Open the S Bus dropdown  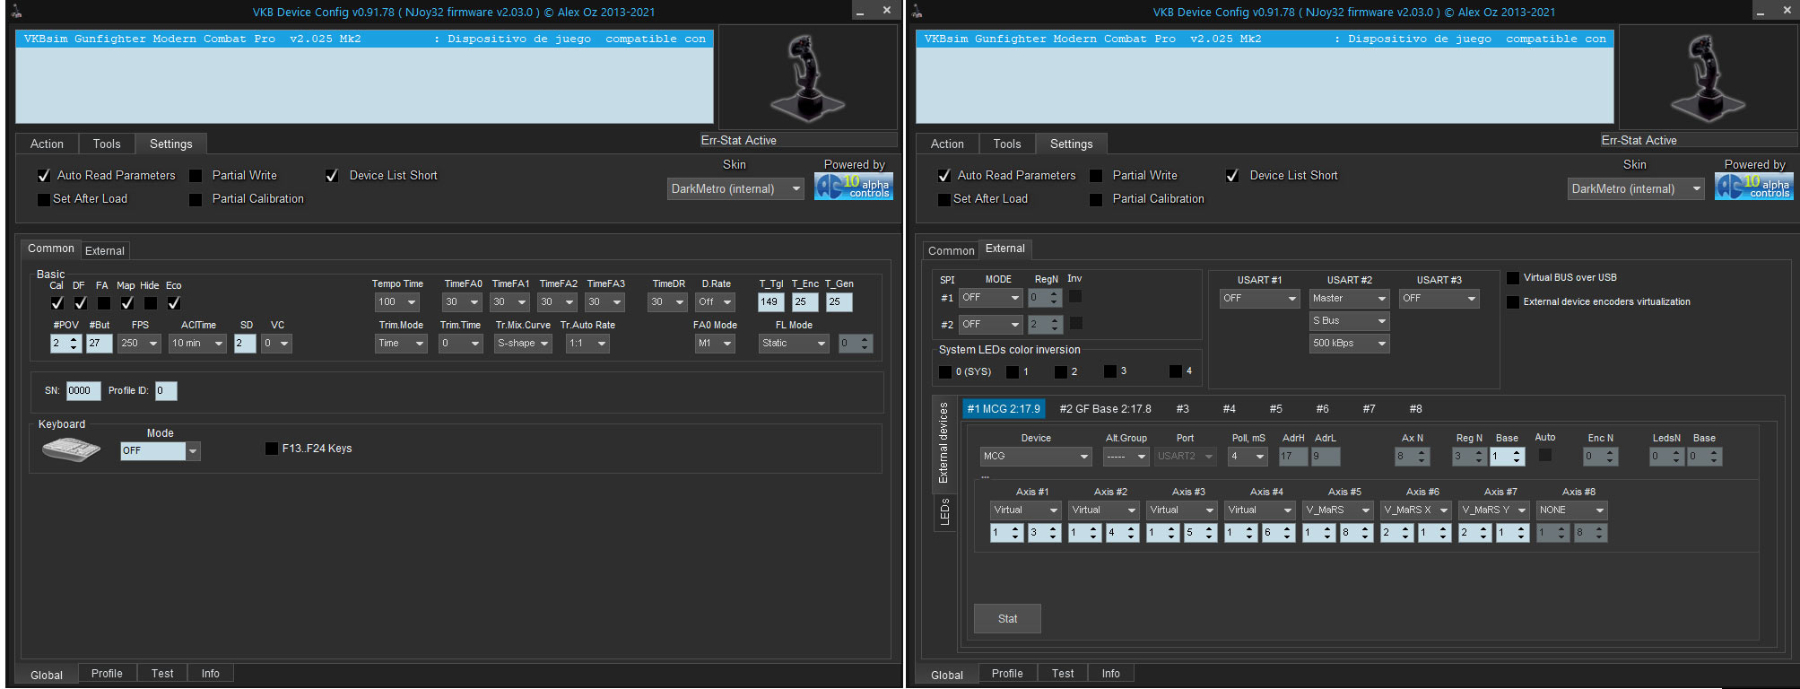tap(1350, 321)
